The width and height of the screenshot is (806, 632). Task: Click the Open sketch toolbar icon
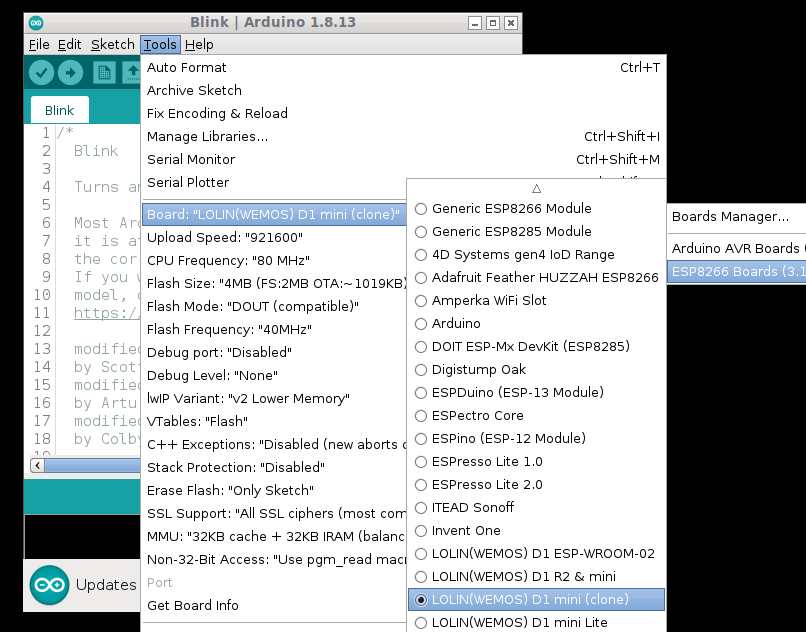(132, 73)
